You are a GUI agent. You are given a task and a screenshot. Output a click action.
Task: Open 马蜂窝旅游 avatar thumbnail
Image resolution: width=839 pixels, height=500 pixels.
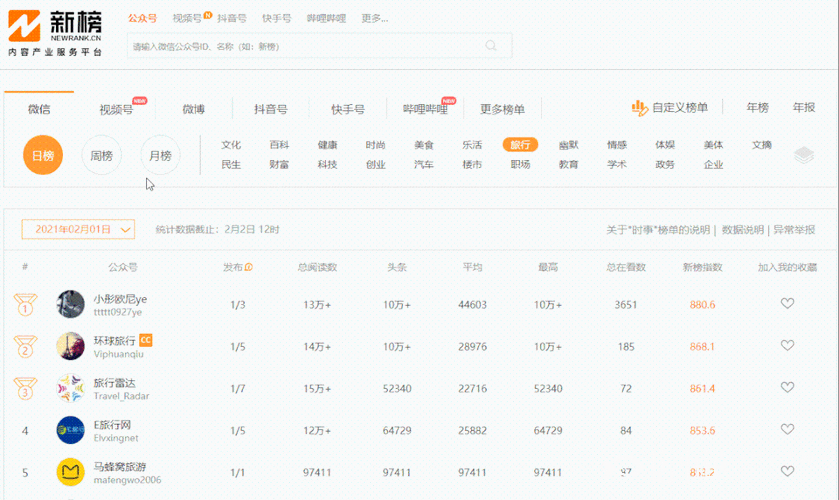[x=71, y=472]
